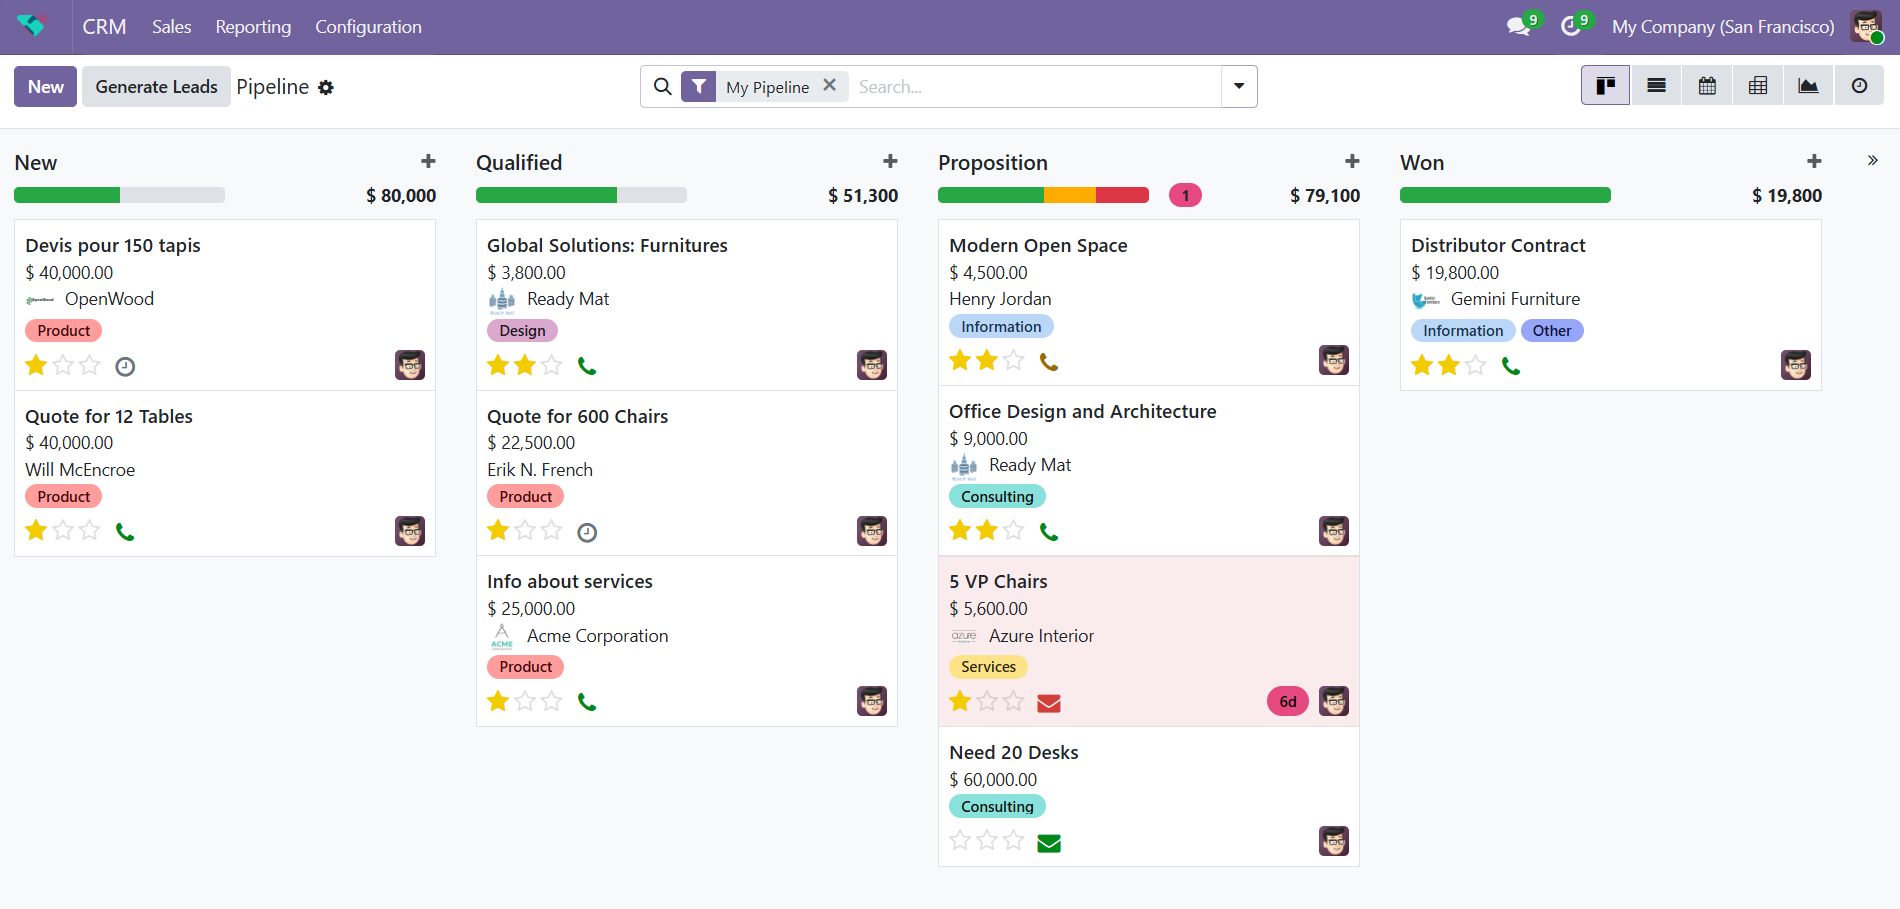Click the Office Design and Architecture card title

(1082, 412)
